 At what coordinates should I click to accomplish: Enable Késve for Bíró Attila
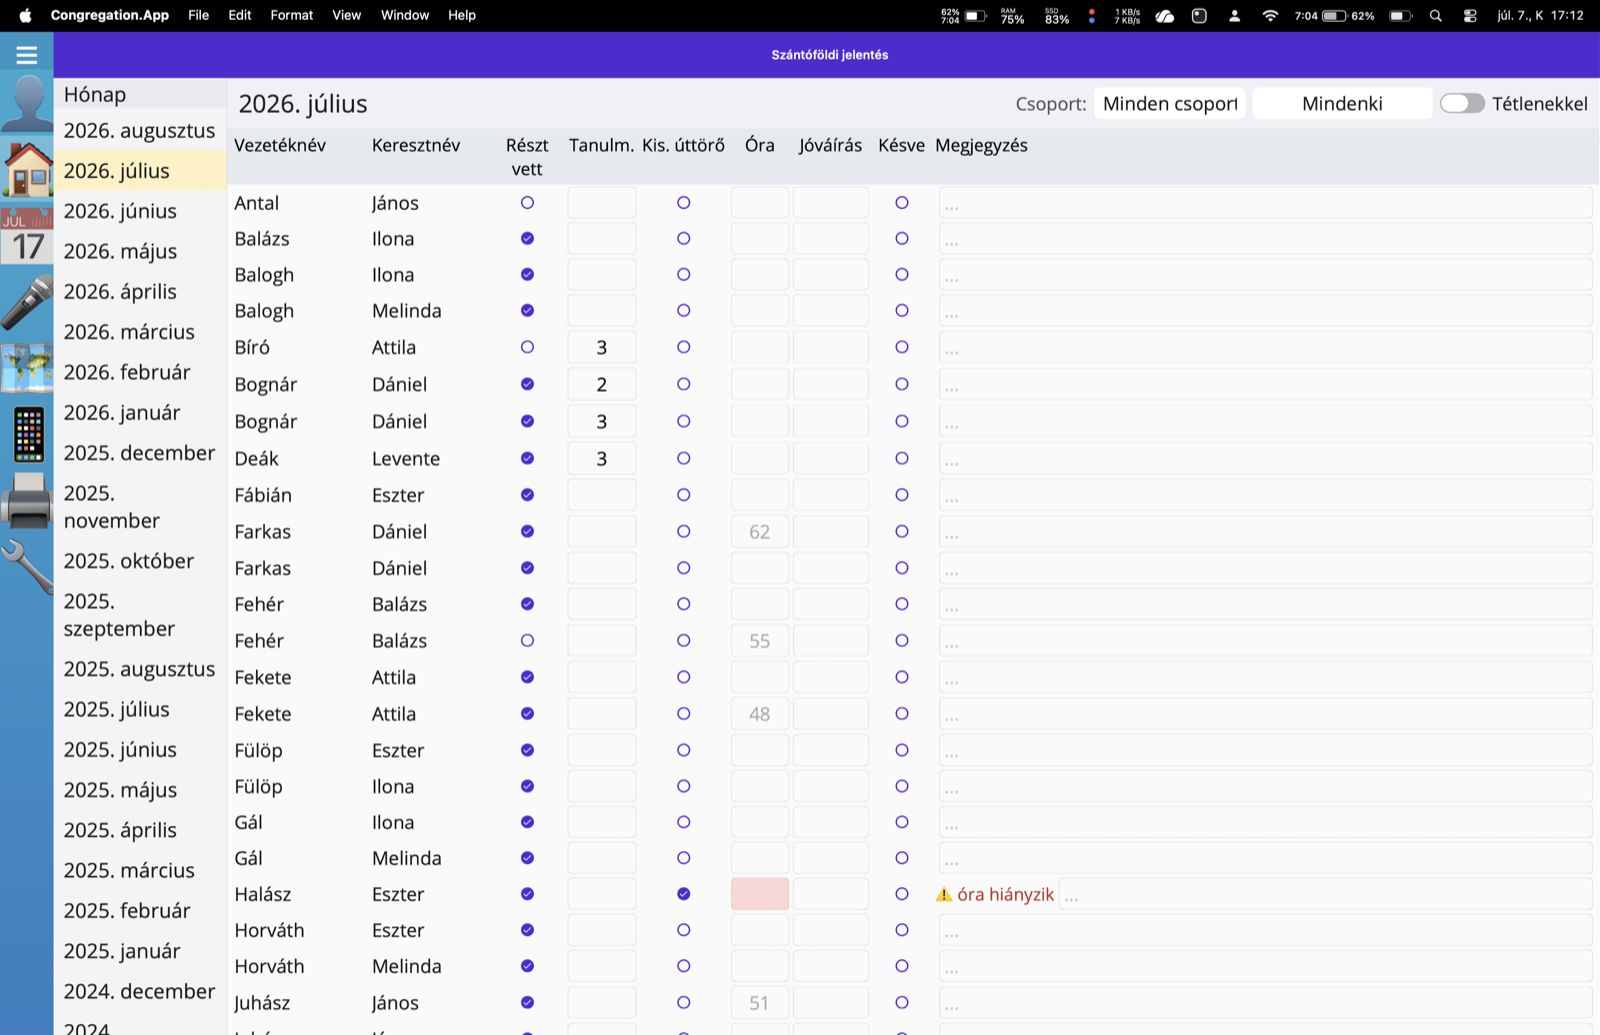pyautogui.click(x=902, y=347)
